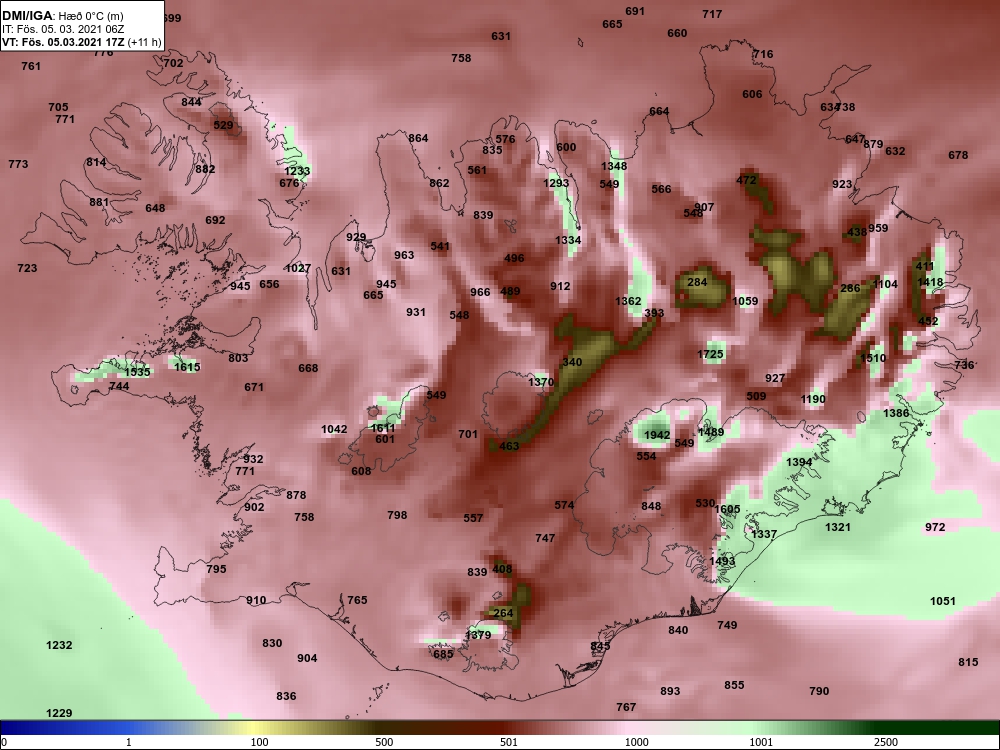Viewport: 1000px width, 750px height.
Task: Click the map value 1051
Action: click(x=943, y=601)
